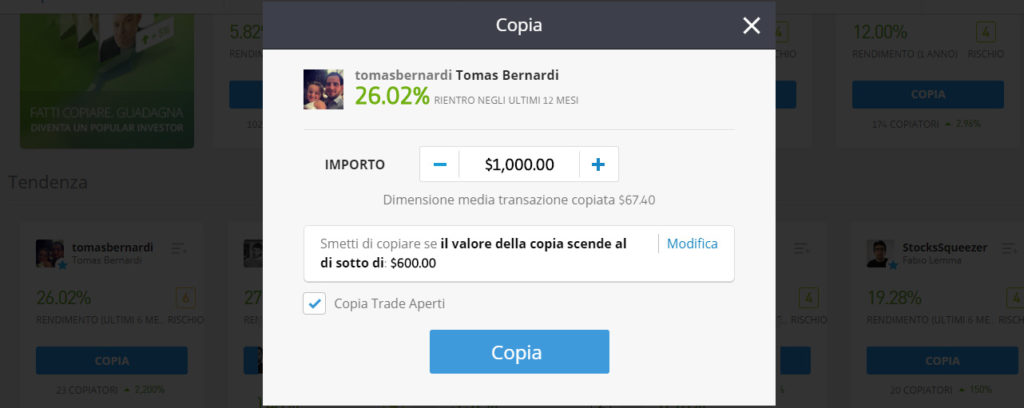Screen dimensions: 1024x408
Task: Click the $1,000.00 amount field
Action: pos(519,165)
